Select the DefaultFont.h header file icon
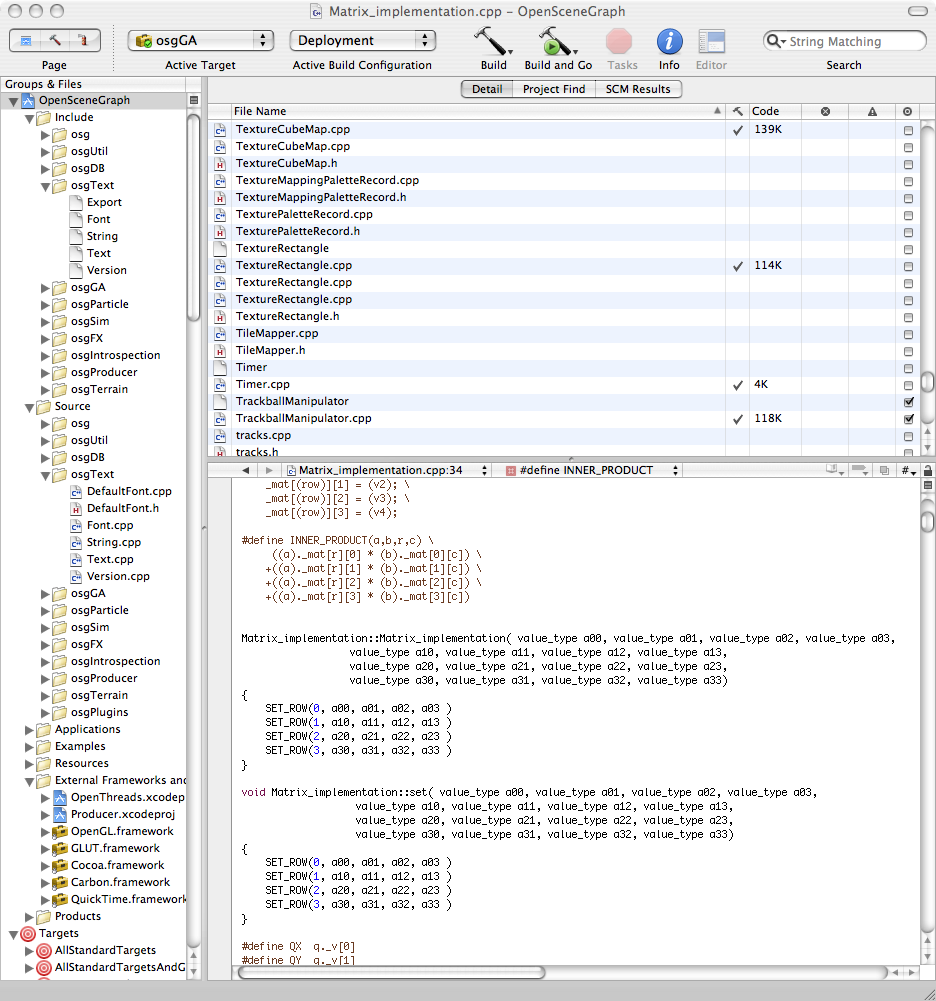This screenshot has height=1001, width=936. (77, 508)
